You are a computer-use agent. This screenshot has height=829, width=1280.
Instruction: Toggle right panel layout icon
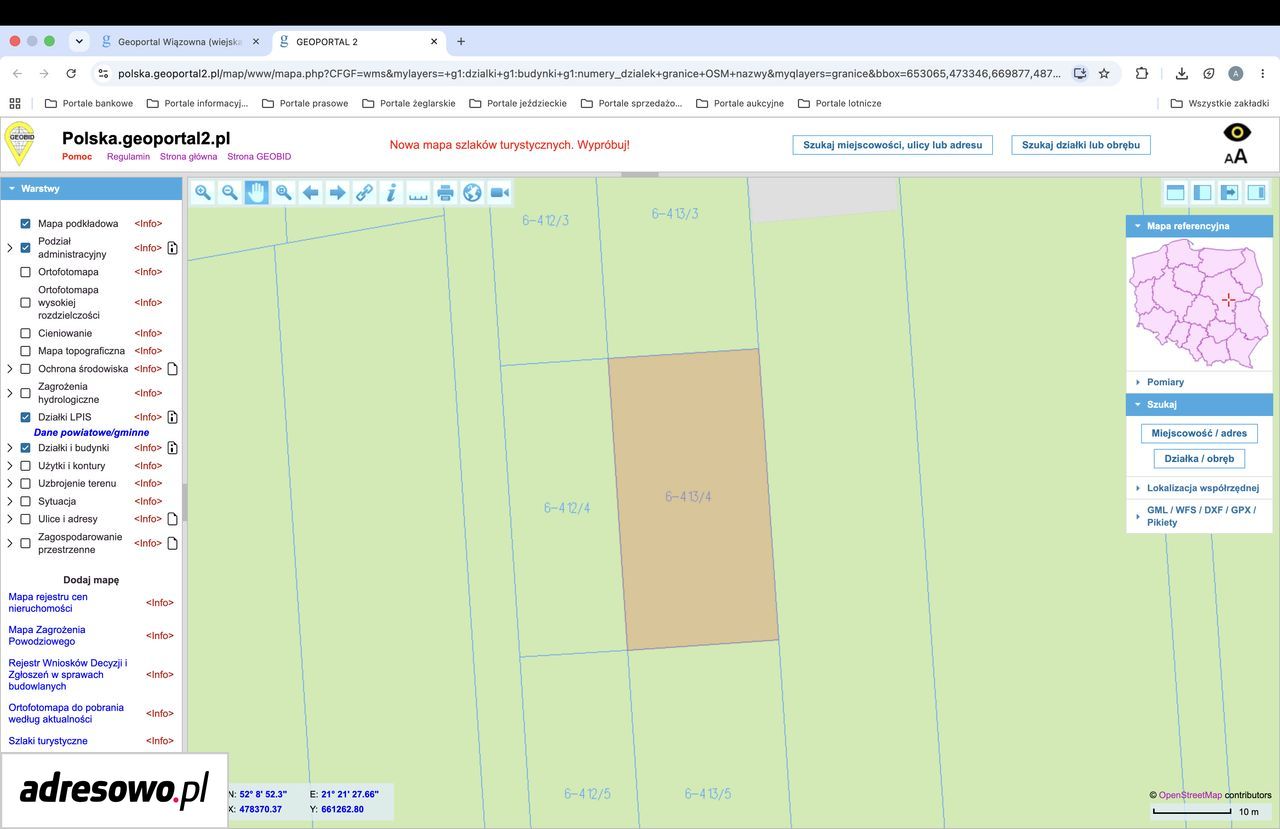point(1256,193)
